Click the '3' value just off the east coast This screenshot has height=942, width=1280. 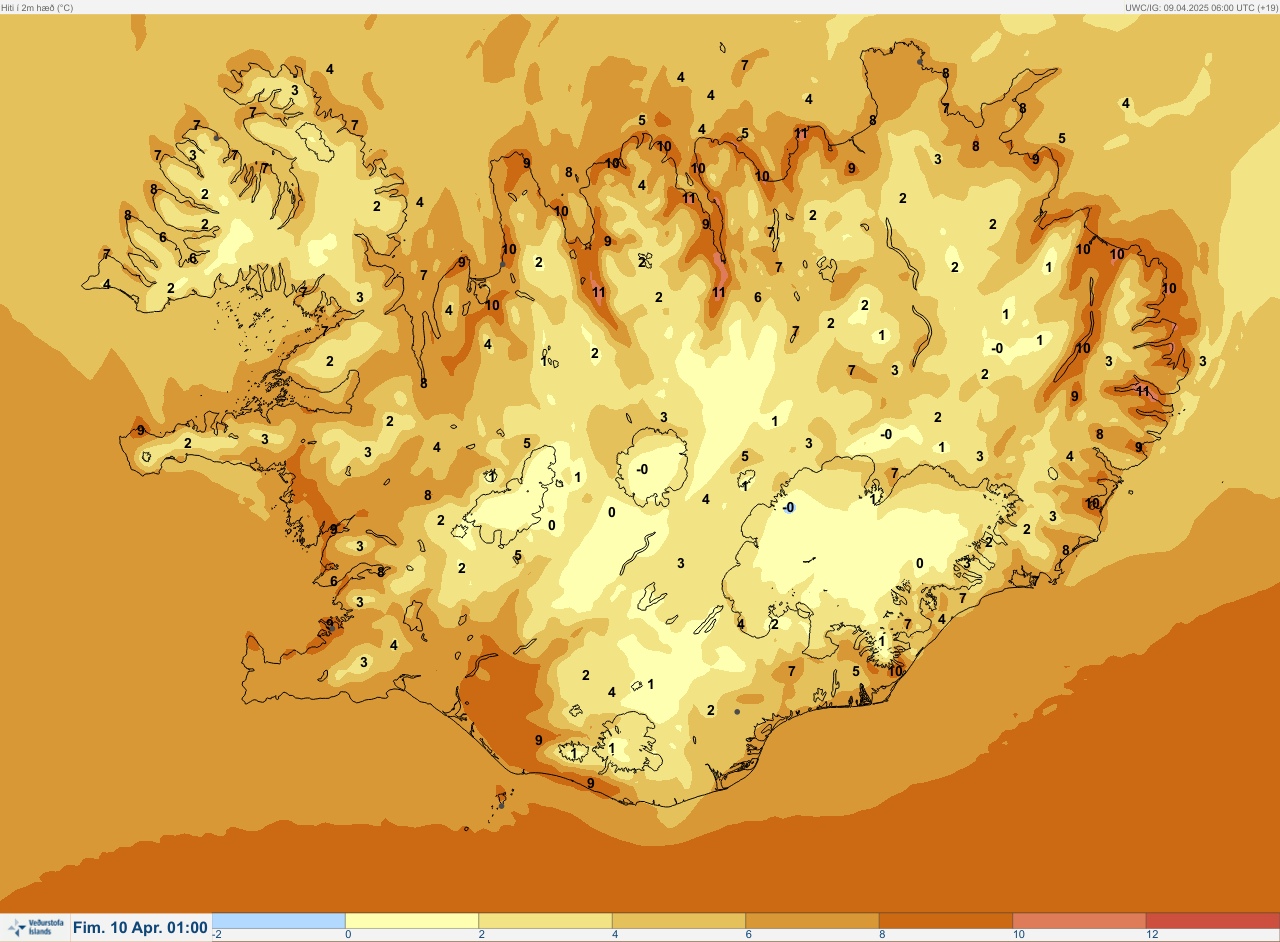click(x=1203, y=361)
